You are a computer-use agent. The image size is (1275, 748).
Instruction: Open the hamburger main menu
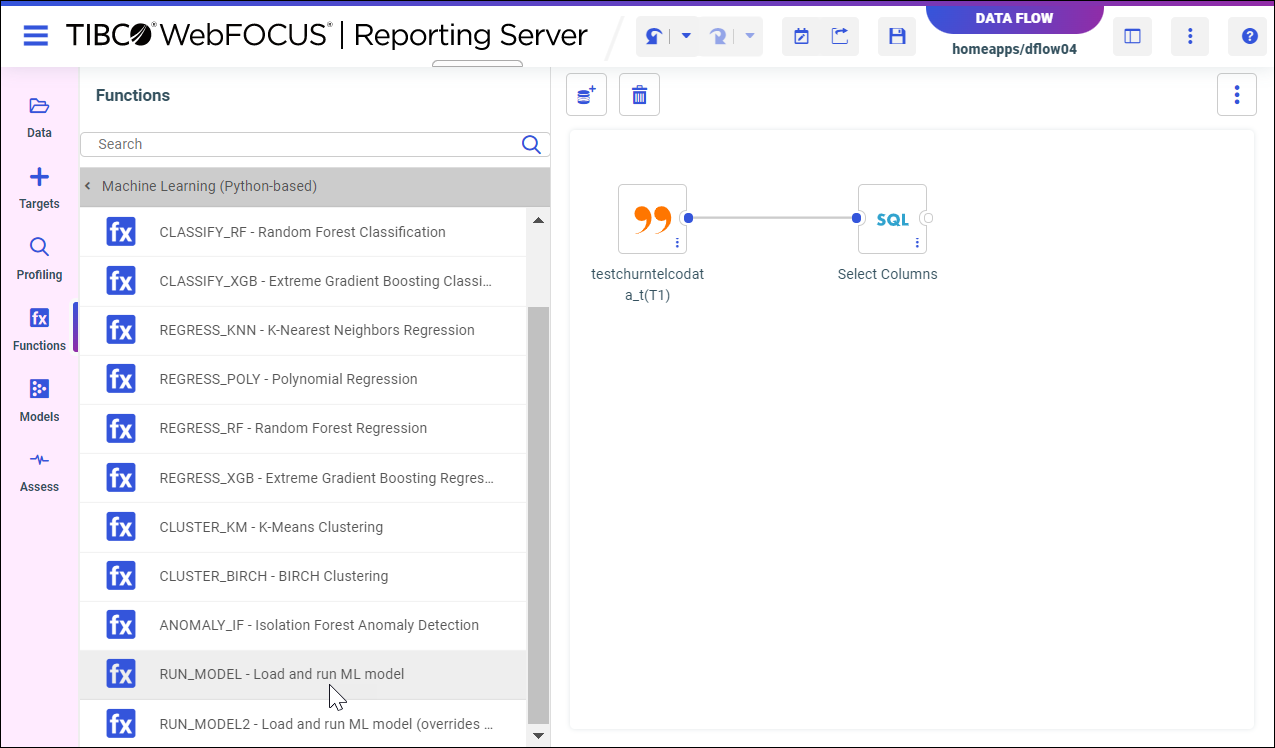[36, 36]
